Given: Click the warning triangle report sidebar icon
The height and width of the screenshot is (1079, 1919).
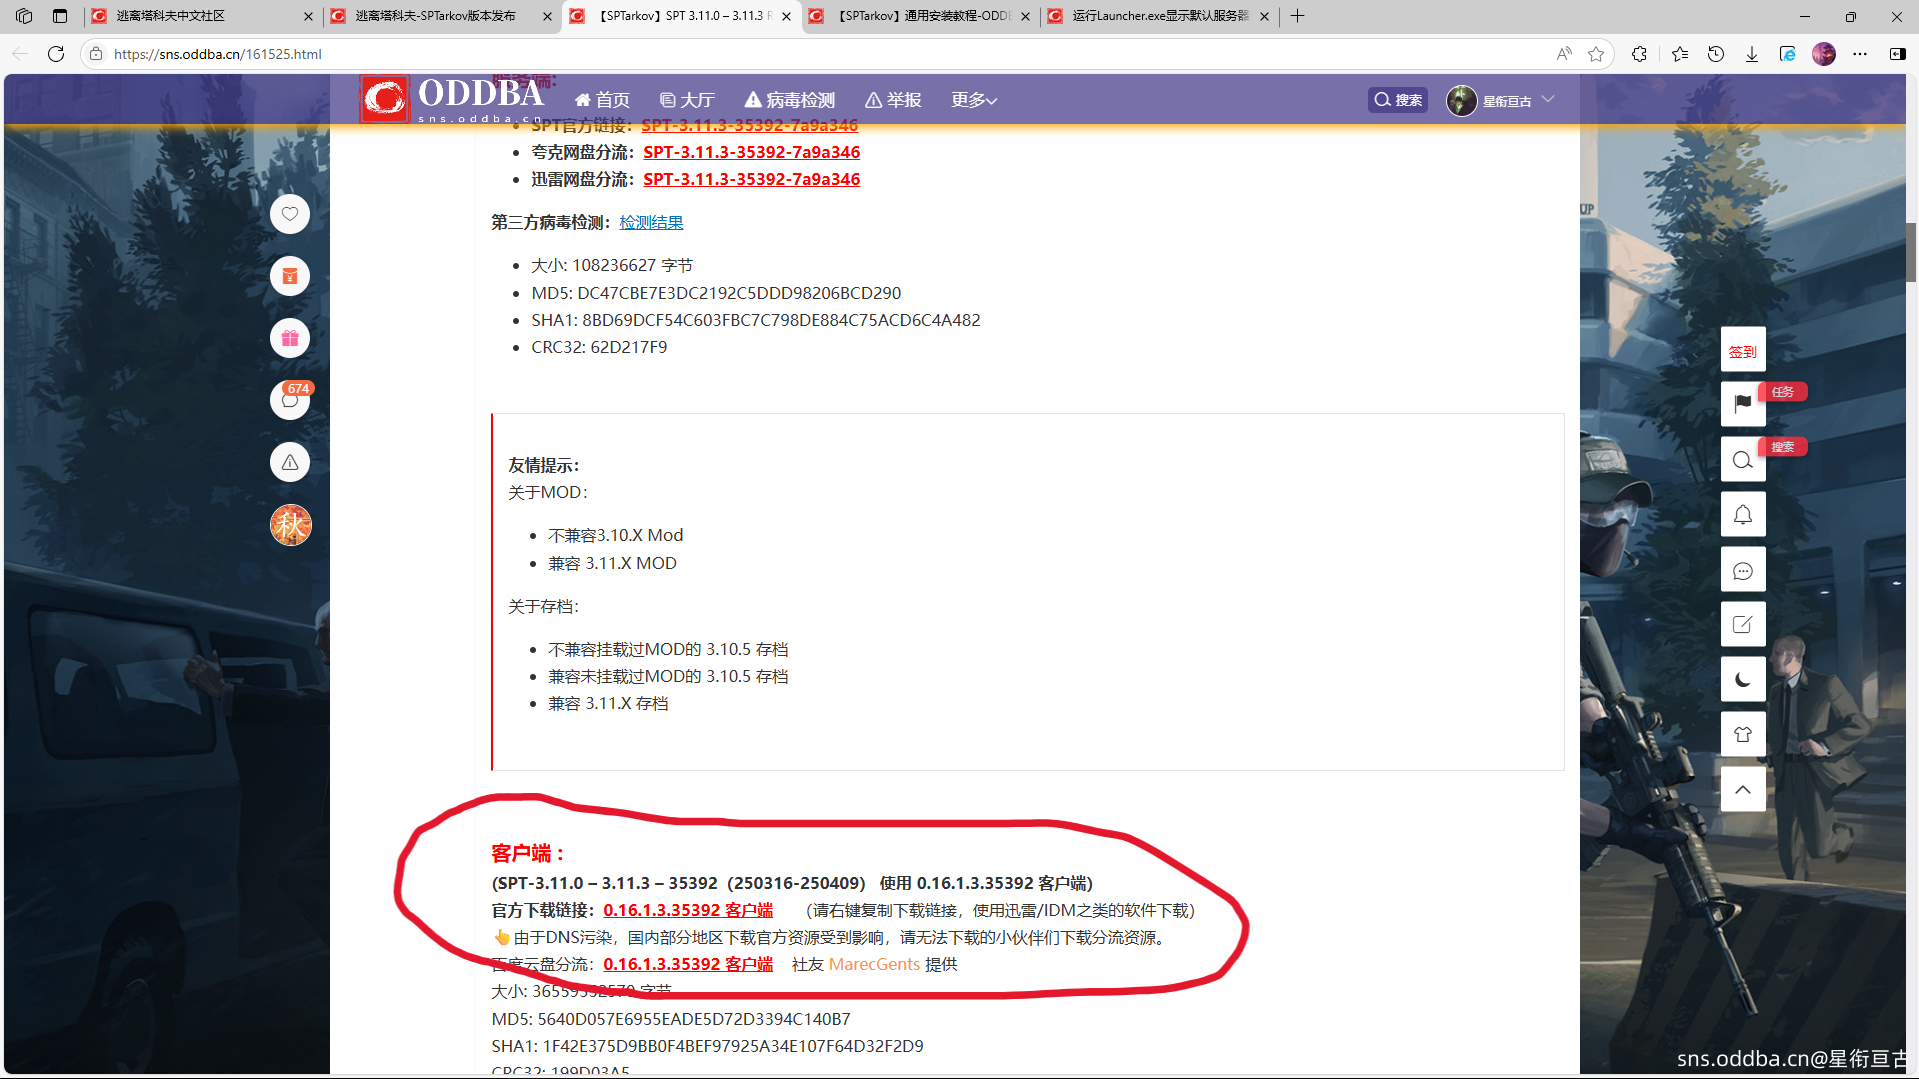Looking at the screenshot, I should click(290, 462).
